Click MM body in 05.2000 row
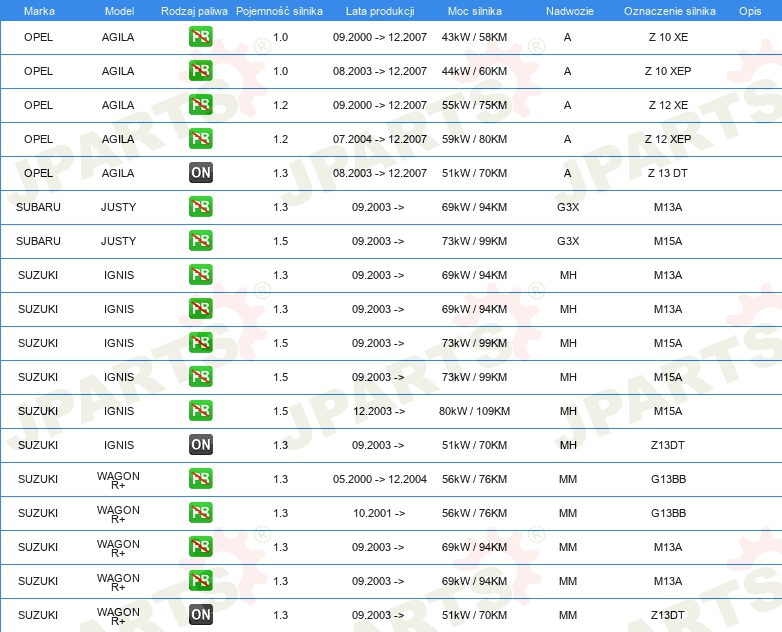Screen dimensions: 782x632 (568, 479)
